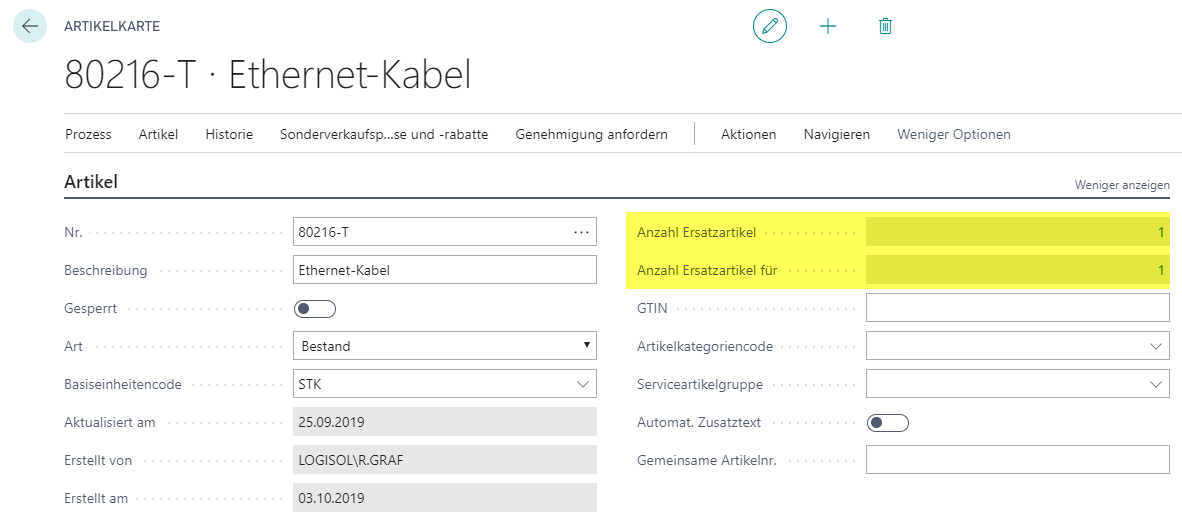Open the Prozess menu
The width and height of the screenshot is (1182, 529).
click(88, 134)
